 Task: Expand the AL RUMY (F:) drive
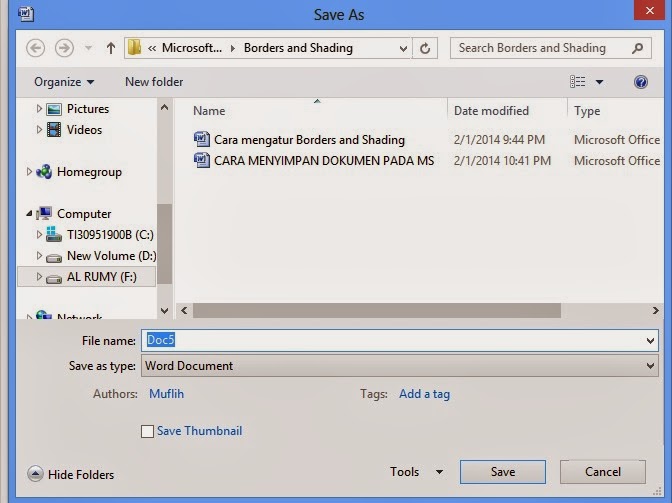pyautogui.click(x=39, y=276)
